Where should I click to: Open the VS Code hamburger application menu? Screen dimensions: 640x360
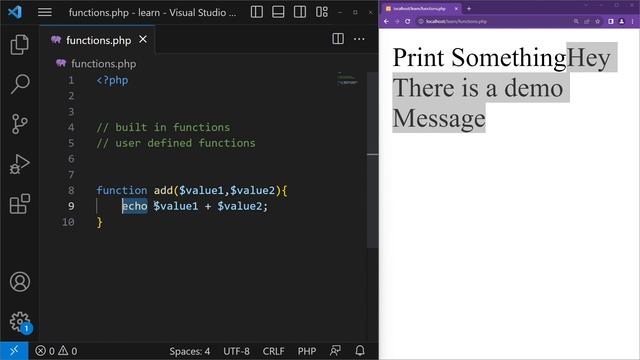[x=44, y=12]
